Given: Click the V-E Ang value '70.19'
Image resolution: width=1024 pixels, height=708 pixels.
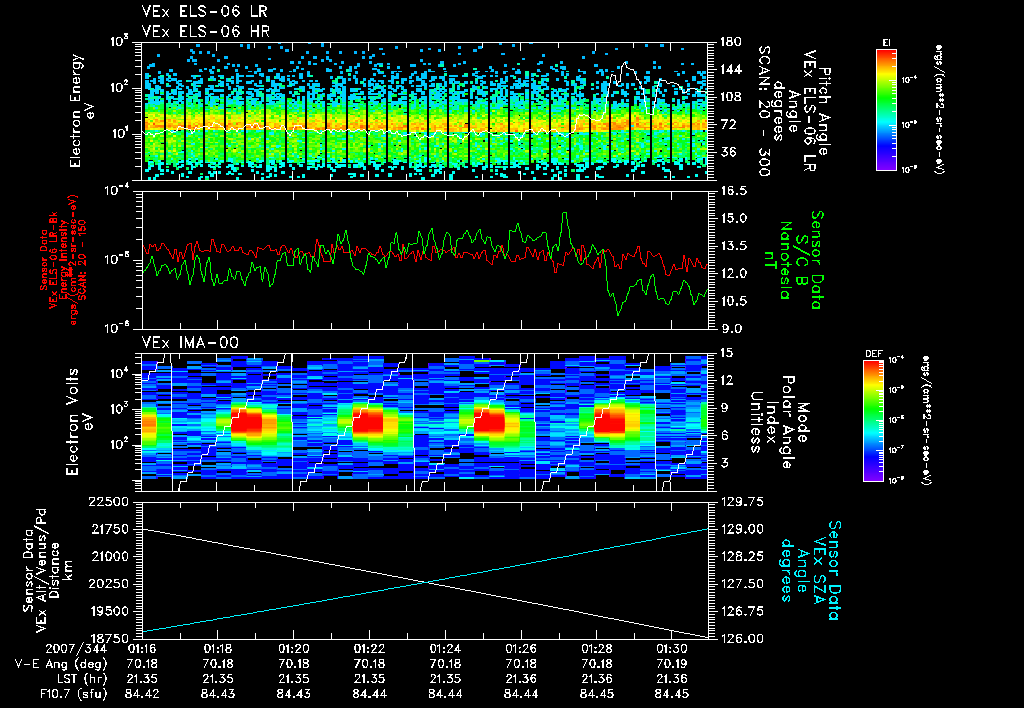Looking at the screenshot, I should [x=672, y=664].
